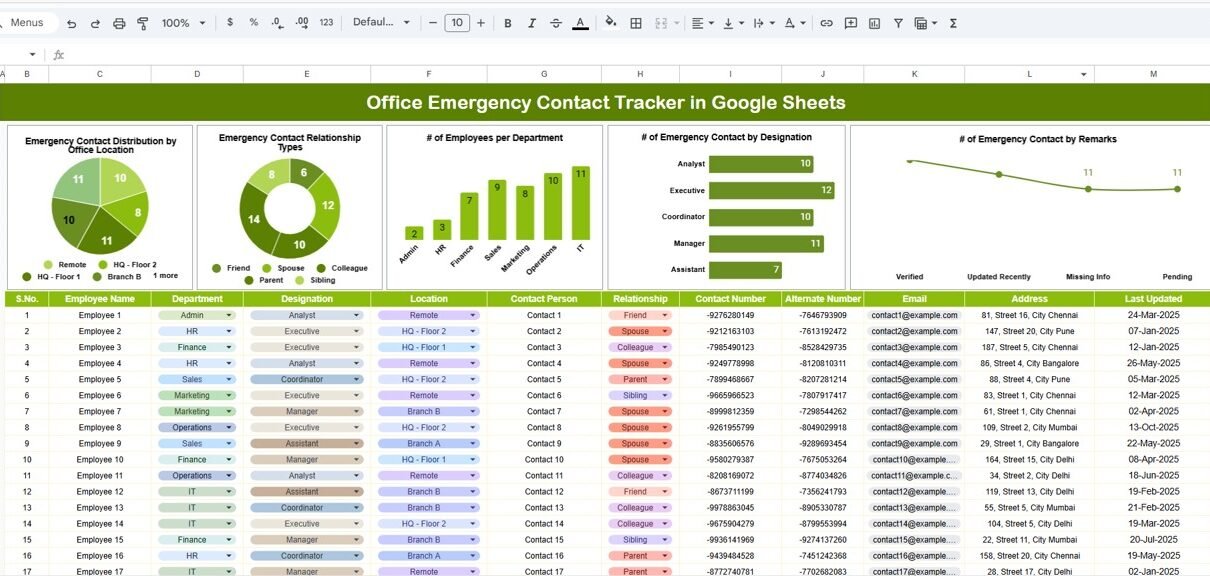The image size is (1210, 576).
Task: Open the 100% zoom dropdown
Action: [x=184, y=23]
